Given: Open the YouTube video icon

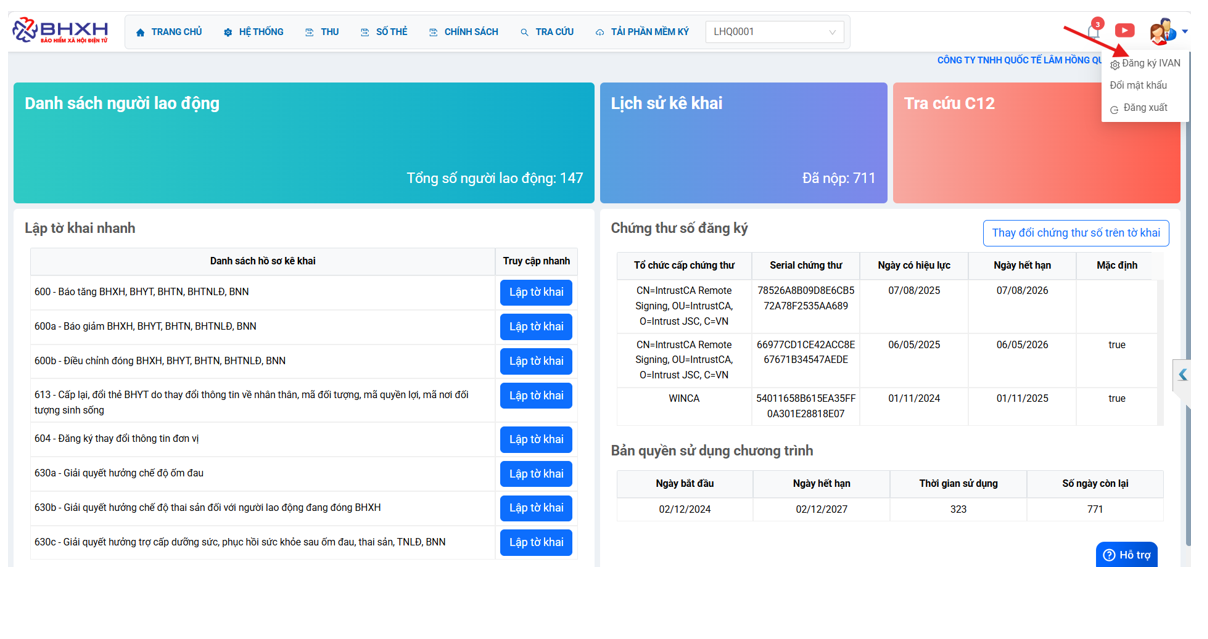Looking at the screenshot, I should tap(1125, 31).
